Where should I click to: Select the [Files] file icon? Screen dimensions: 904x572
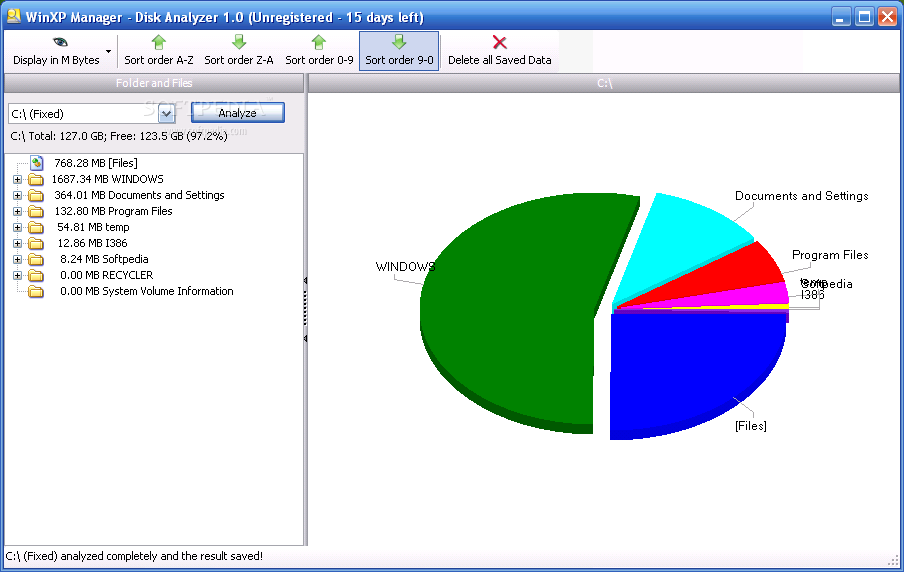coord(36,163)
